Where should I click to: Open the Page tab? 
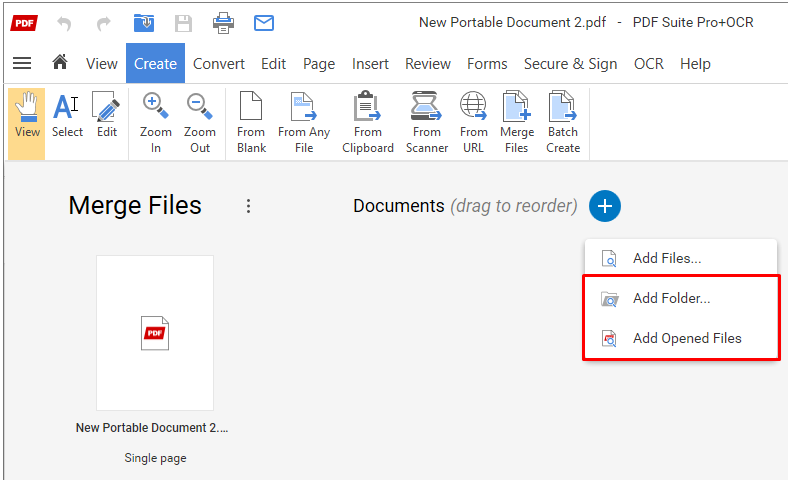[319, 64]
